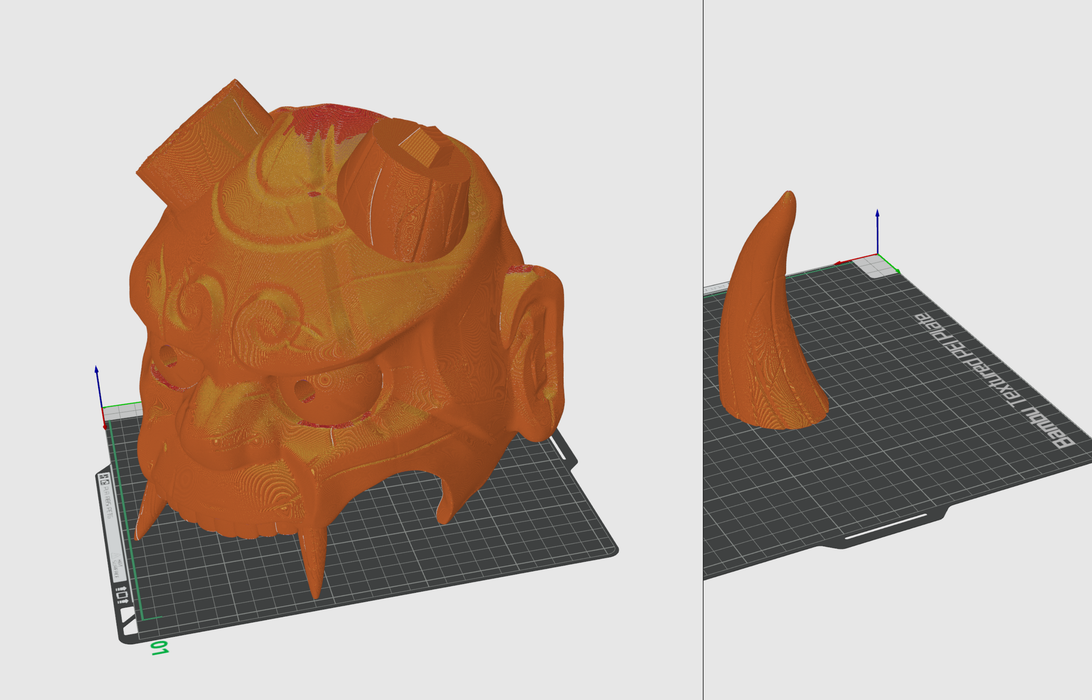The height and width of the screenshot is (700, 1092).
Task: Click the small square peg inside horn socket
Action: (426, 150)
